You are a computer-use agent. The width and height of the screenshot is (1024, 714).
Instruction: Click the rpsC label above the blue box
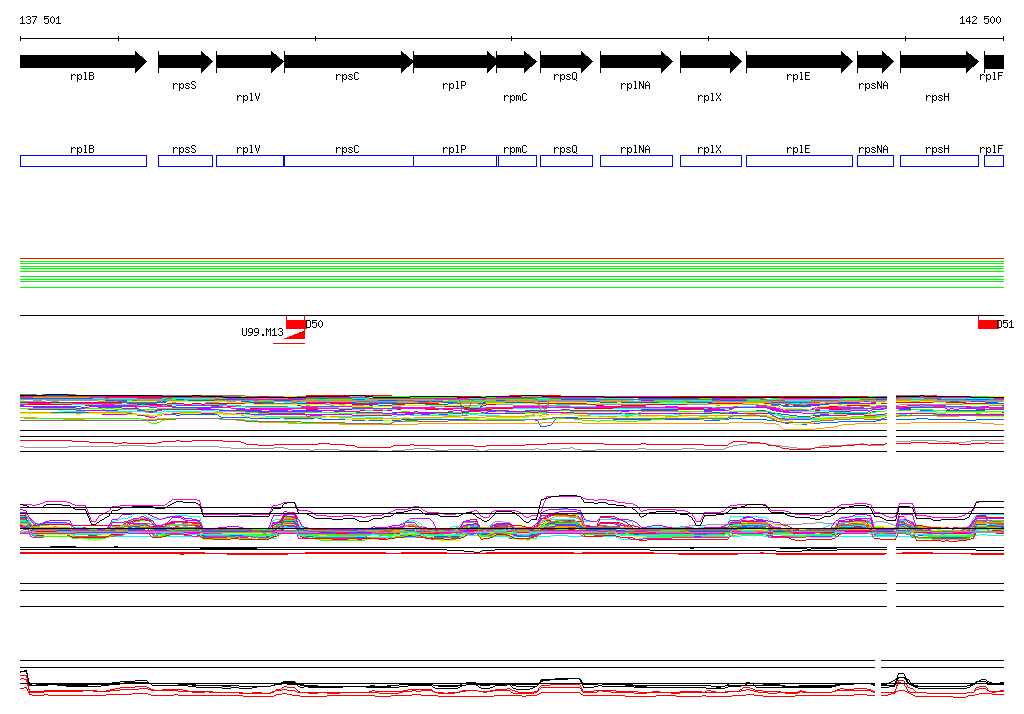tap(347, 150)
